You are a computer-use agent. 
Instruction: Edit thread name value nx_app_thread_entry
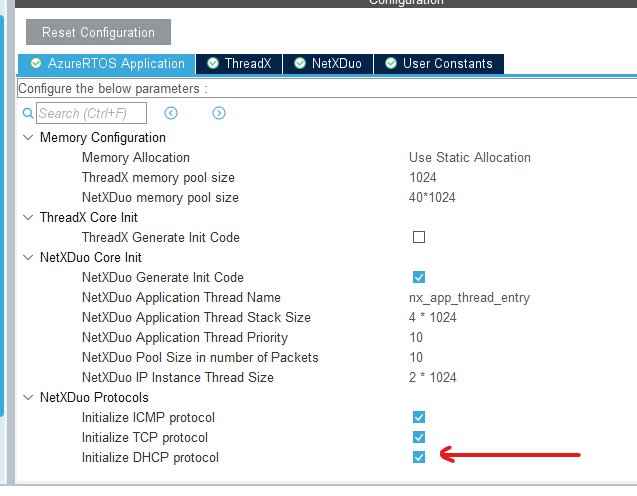[x=469, y=298]
